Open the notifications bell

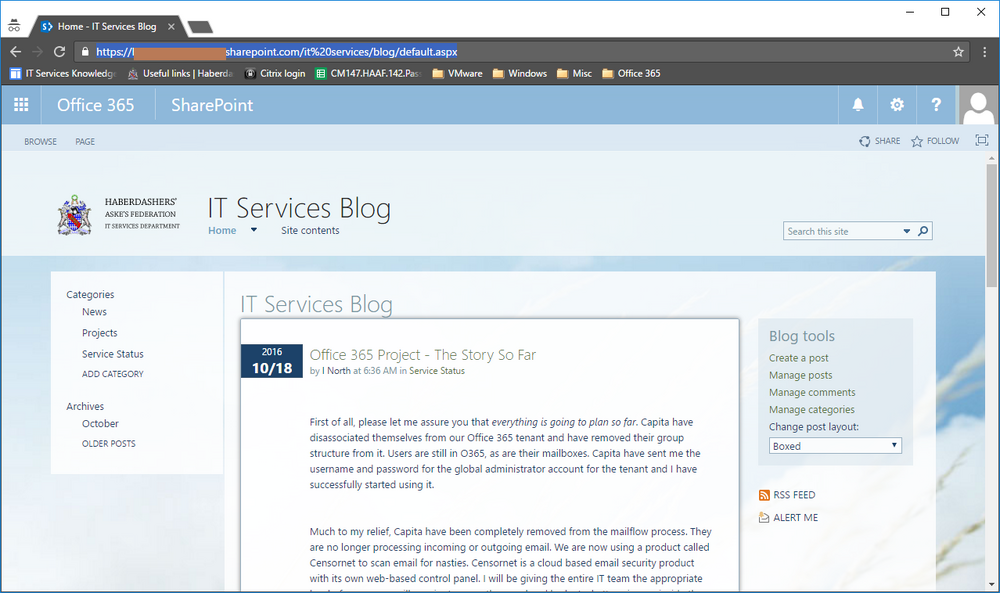tap(858, 105)
